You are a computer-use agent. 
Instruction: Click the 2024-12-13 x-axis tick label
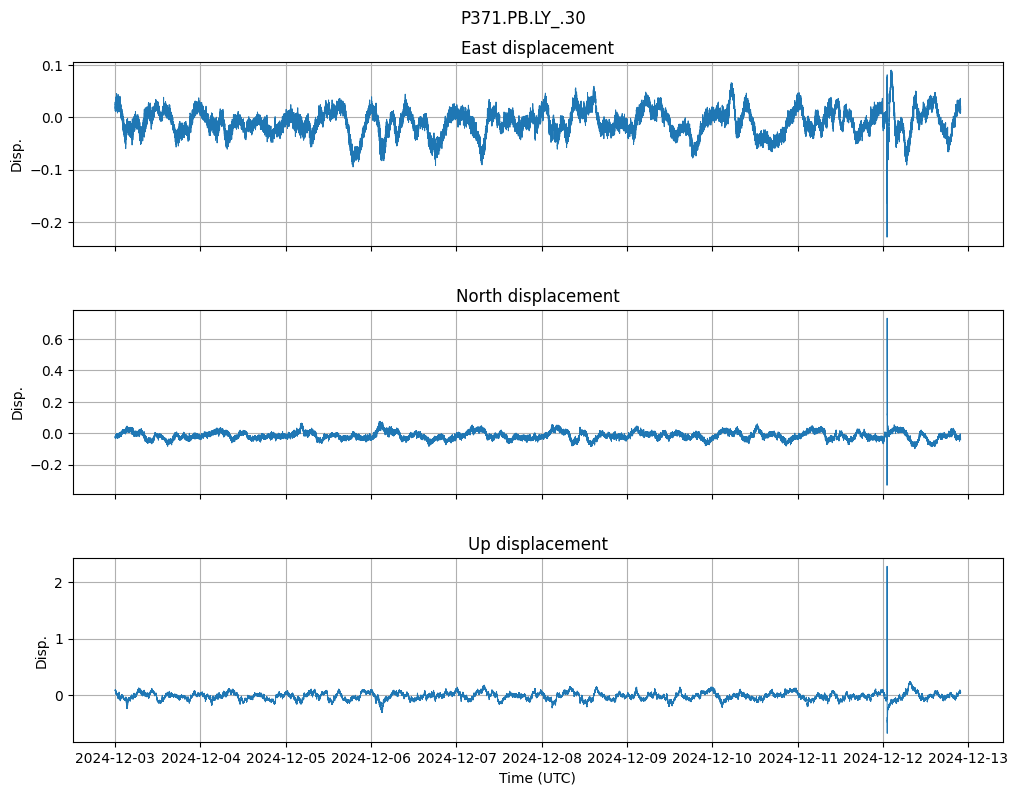pos(968,759)
